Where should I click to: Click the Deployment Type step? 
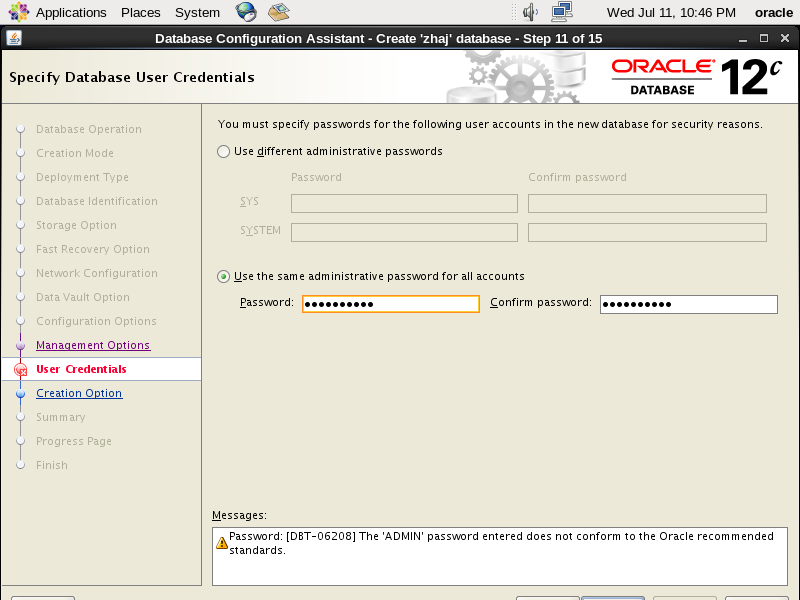pyautogui.click(x=82, y=178)
